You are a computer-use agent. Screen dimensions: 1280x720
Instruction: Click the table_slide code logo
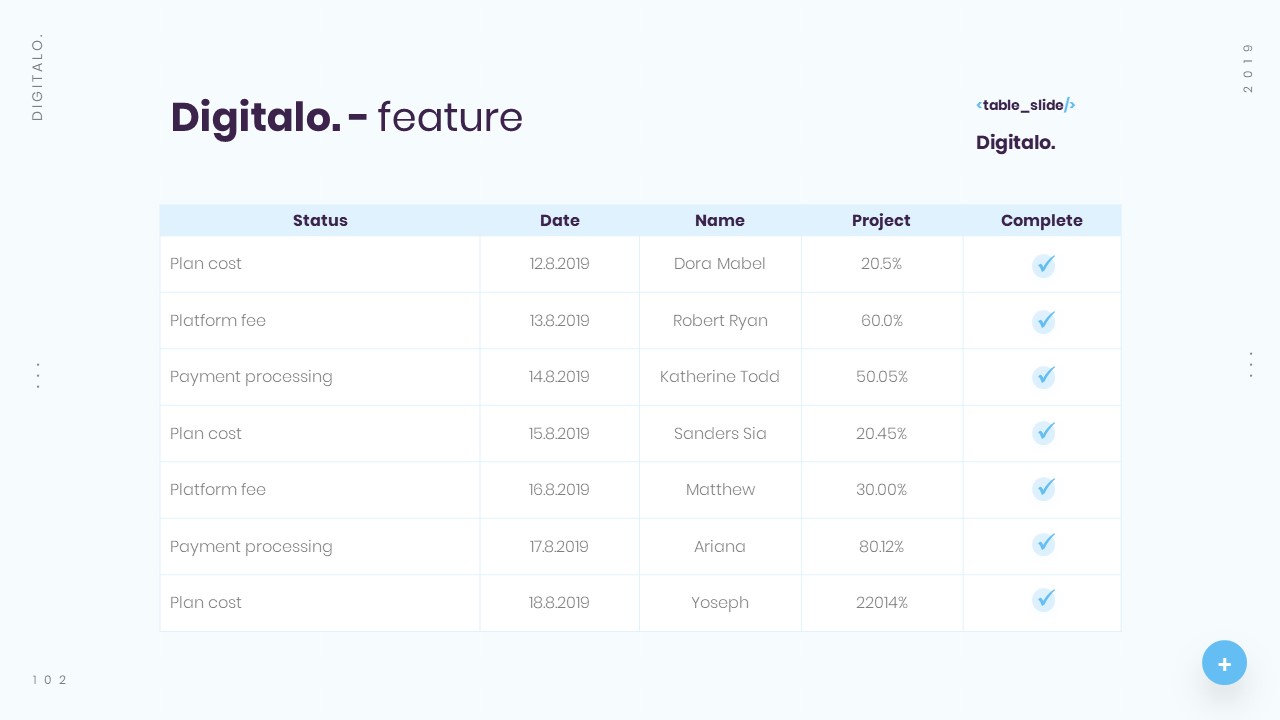(x=1026, y=105)
